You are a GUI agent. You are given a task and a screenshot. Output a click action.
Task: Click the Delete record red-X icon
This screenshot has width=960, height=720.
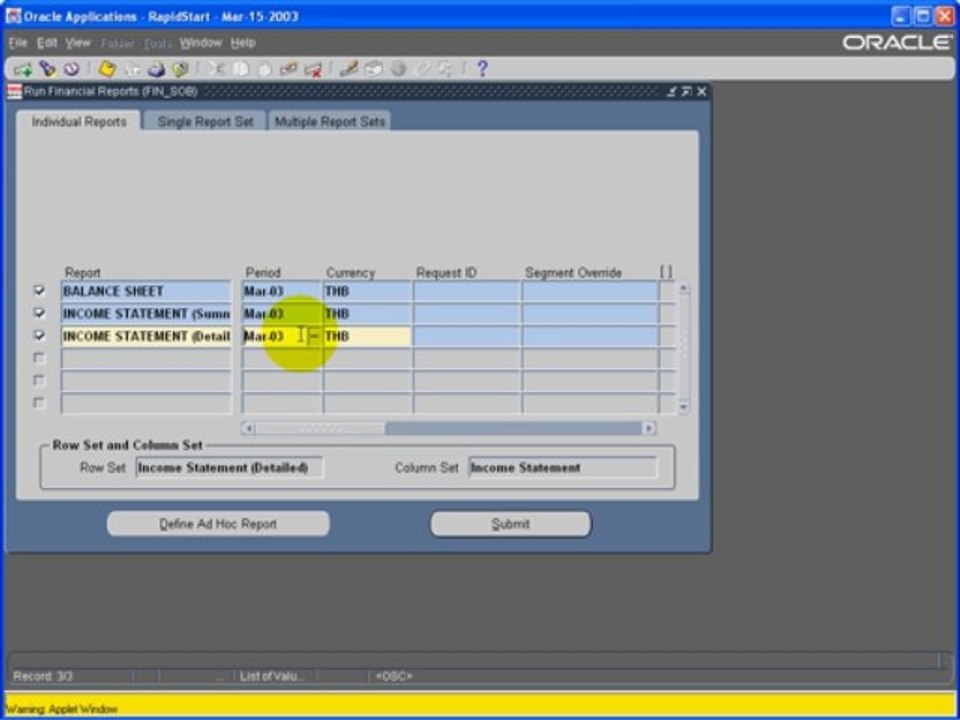313,70
